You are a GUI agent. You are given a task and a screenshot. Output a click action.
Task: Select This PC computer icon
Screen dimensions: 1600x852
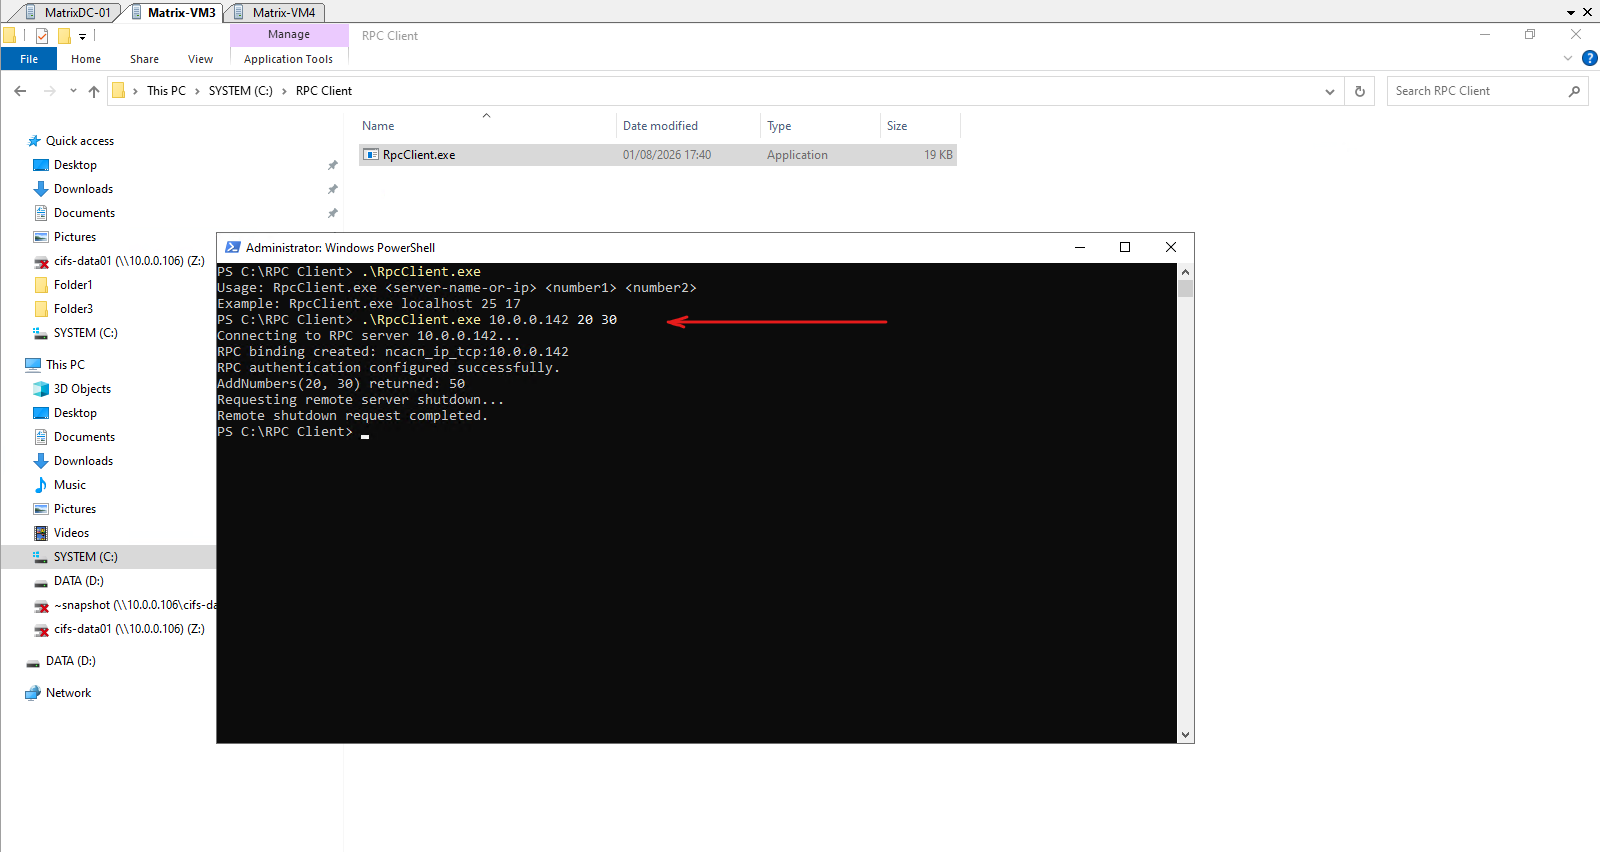coord(33,365)
